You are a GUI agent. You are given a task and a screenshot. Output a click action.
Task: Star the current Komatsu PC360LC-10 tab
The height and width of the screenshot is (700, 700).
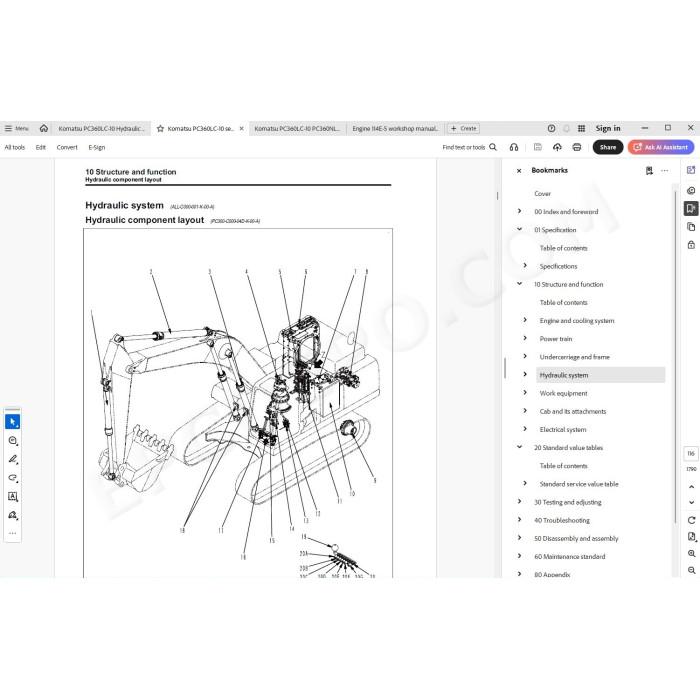160,129
